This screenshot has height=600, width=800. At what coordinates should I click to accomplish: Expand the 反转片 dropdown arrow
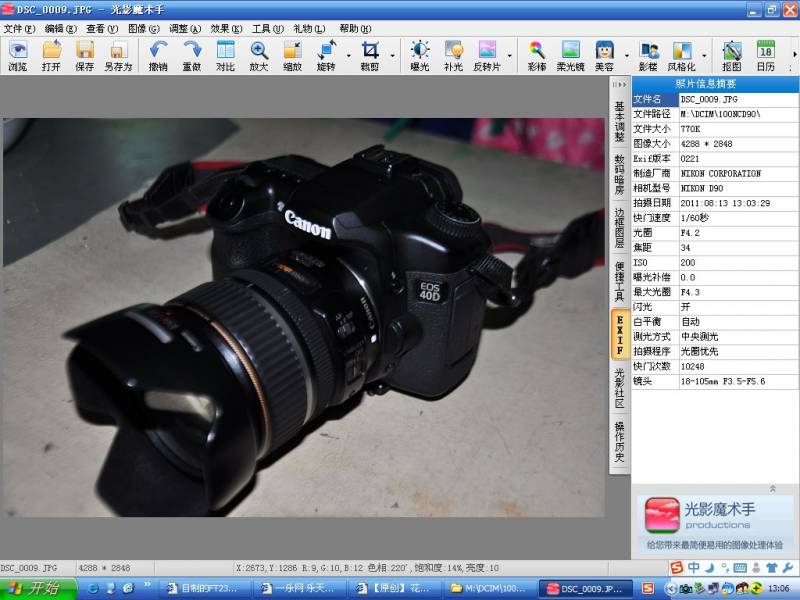510,56
